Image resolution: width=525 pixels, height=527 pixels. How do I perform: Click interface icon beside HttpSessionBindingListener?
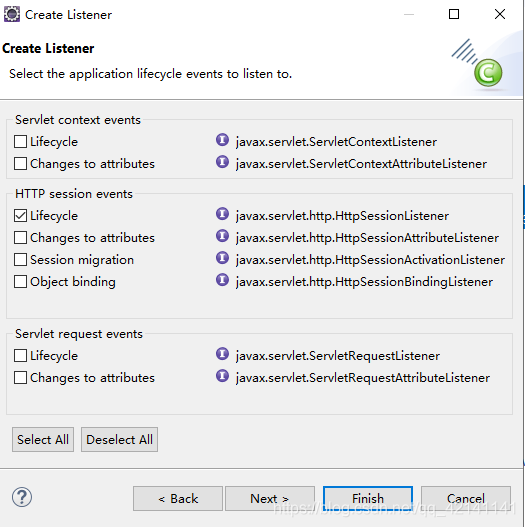coord(222,280)
